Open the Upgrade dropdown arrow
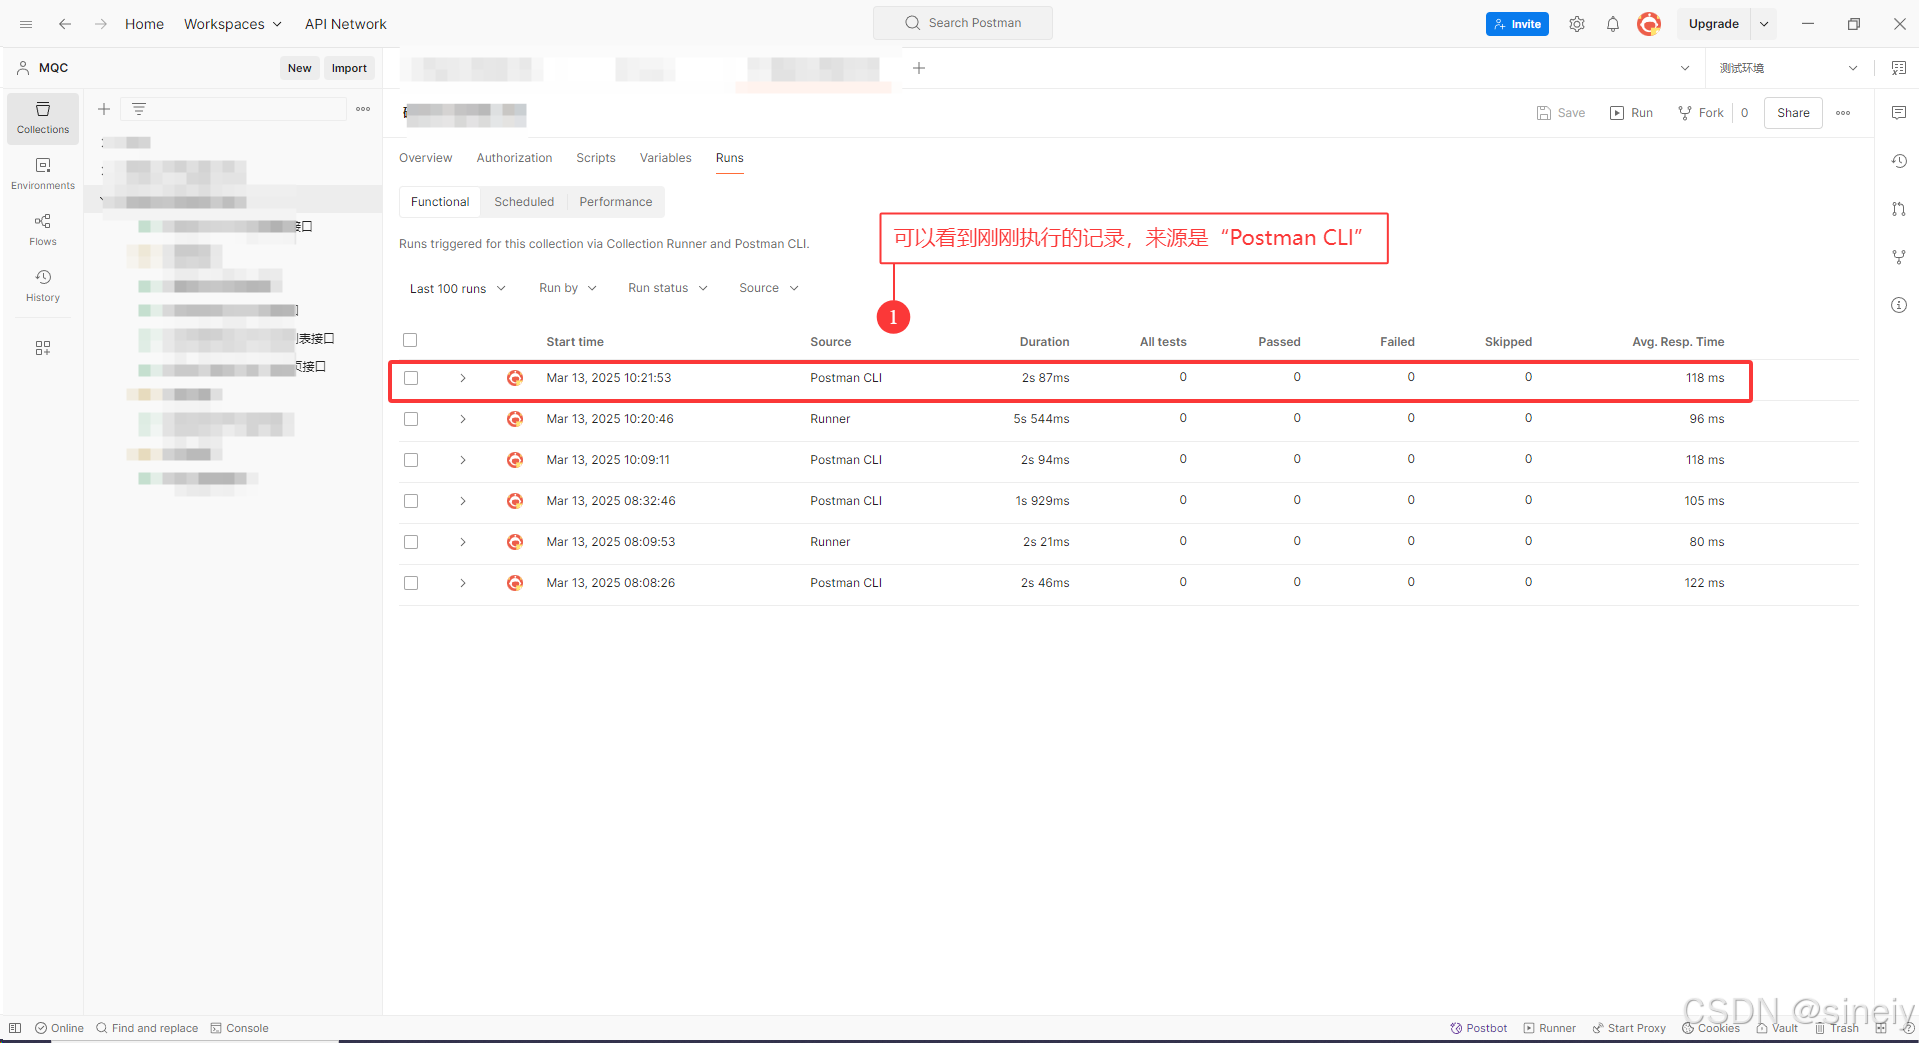 1764,24
